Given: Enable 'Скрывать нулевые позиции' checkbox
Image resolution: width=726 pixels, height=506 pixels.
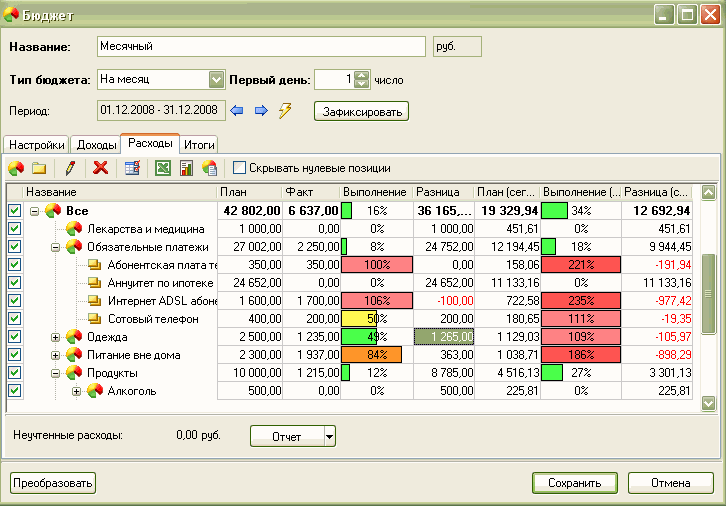Looking at the screenshot, I should pos(239,168).
